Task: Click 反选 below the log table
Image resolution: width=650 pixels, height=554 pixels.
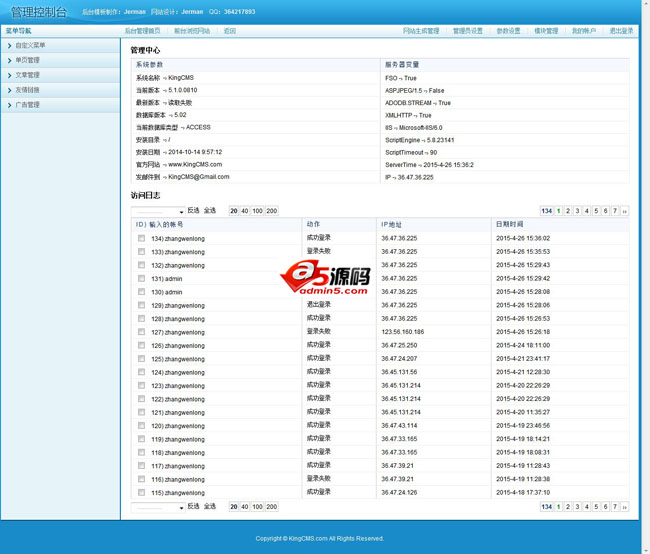Action: [x=193, y=506]
